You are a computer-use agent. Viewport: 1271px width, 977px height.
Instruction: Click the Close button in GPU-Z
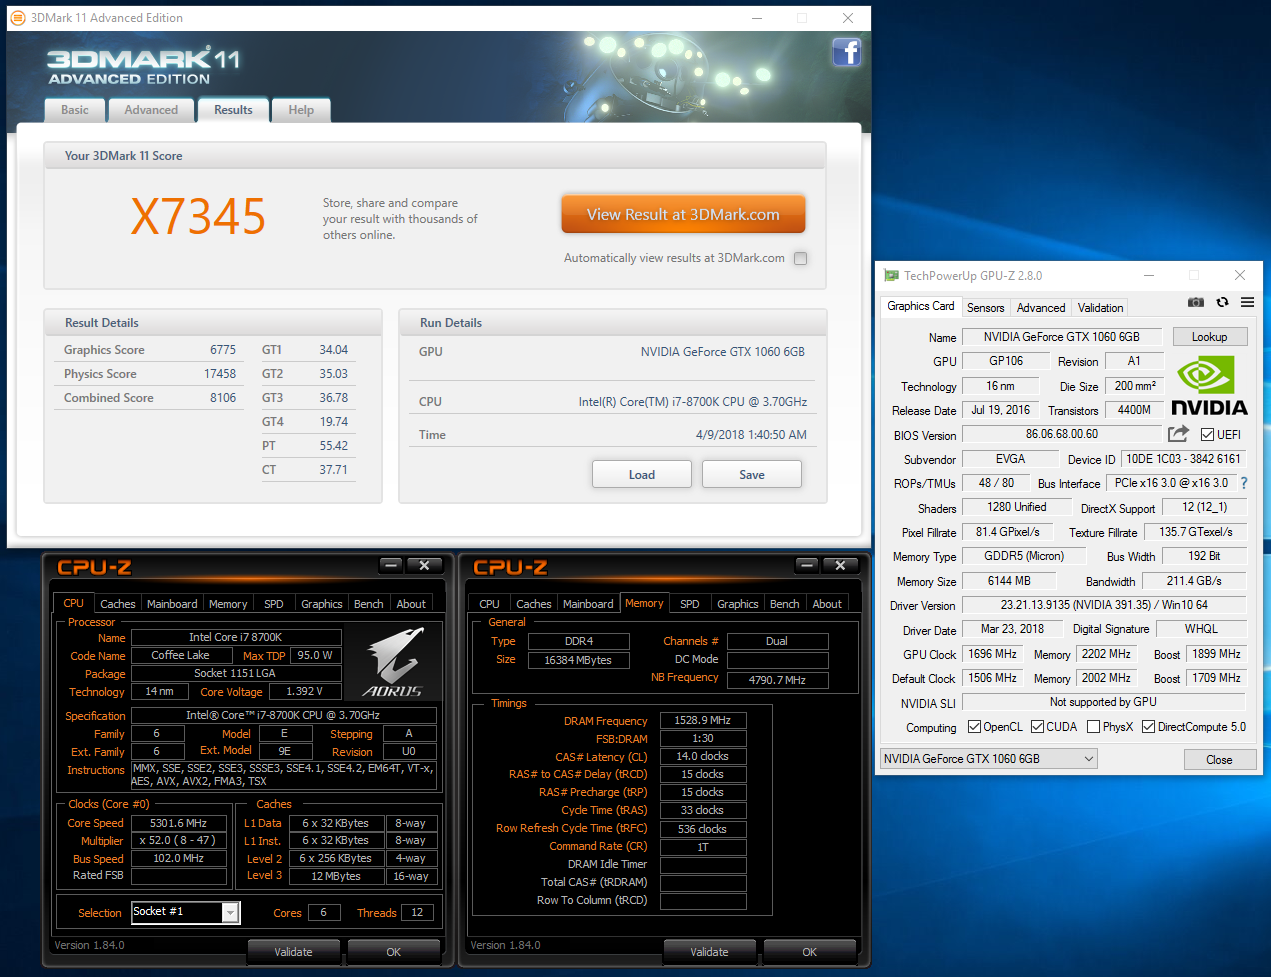pos(1219,759)
